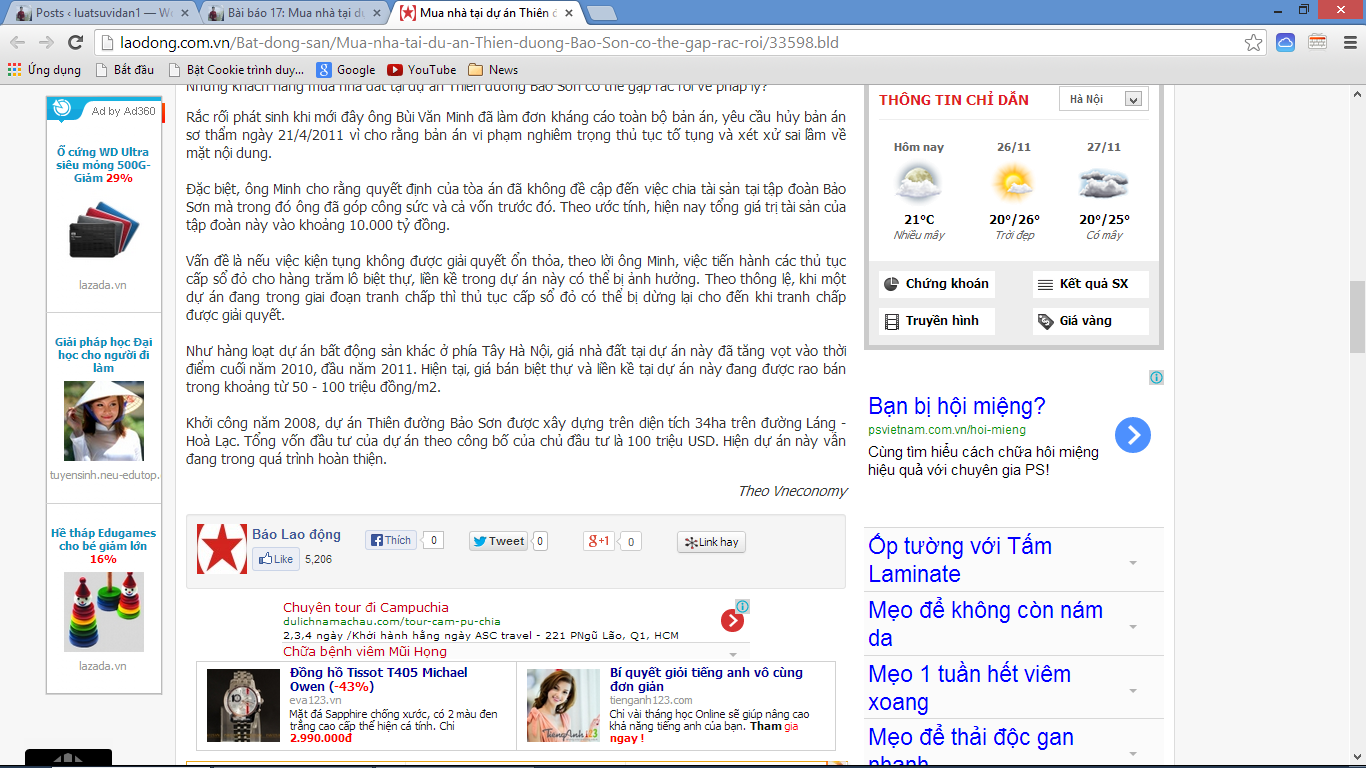Click the blue cloud extension icon

(1285, 42)
